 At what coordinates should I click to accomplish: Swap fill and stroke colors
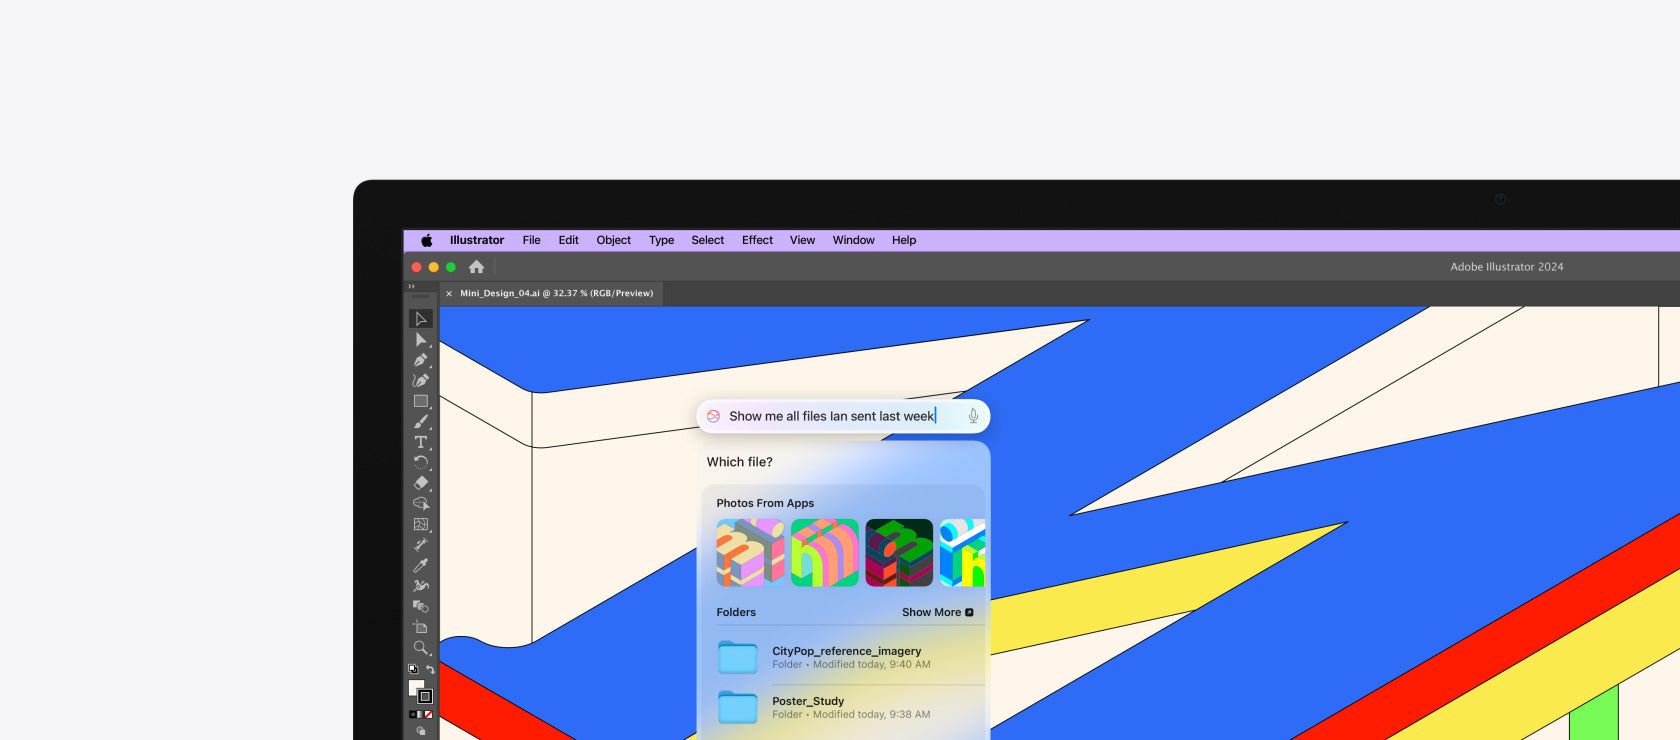click(x=430, y=669)
